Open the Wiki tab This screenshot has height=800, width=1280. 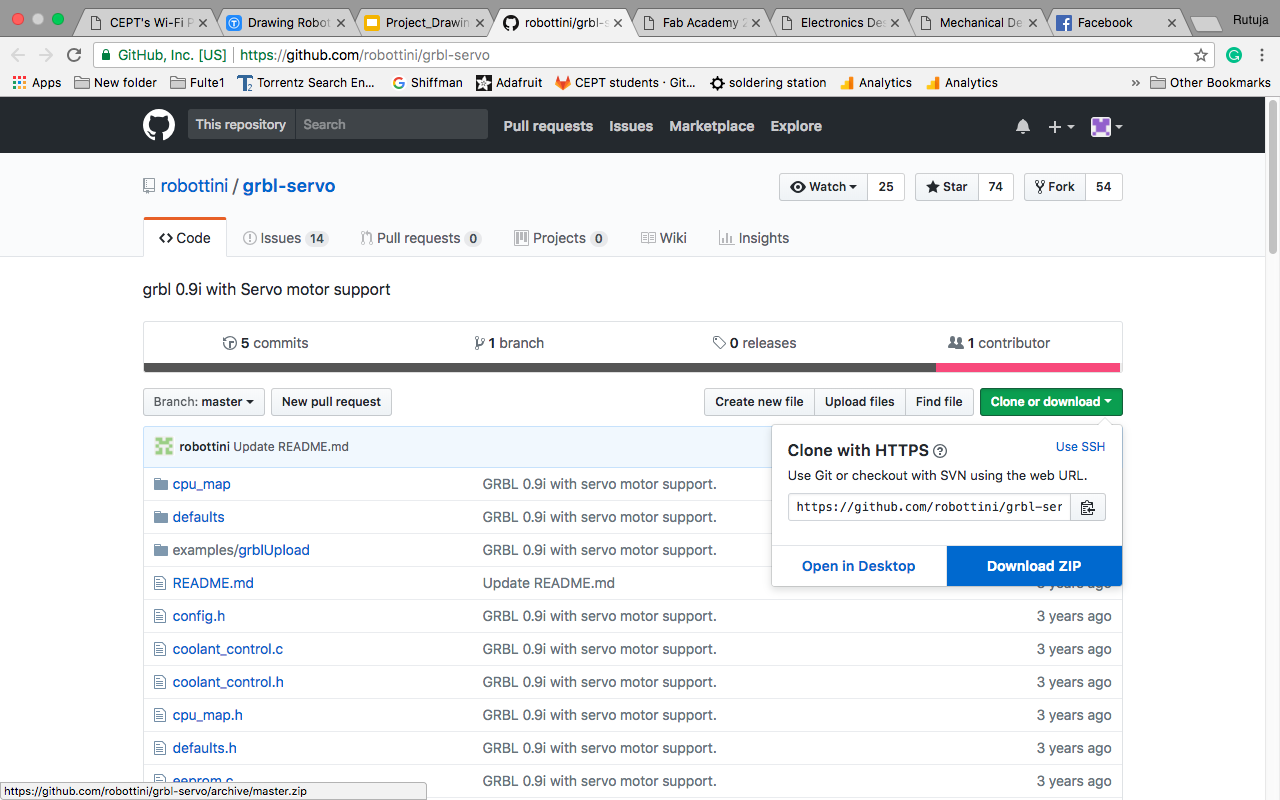click(x=664, y=238)
